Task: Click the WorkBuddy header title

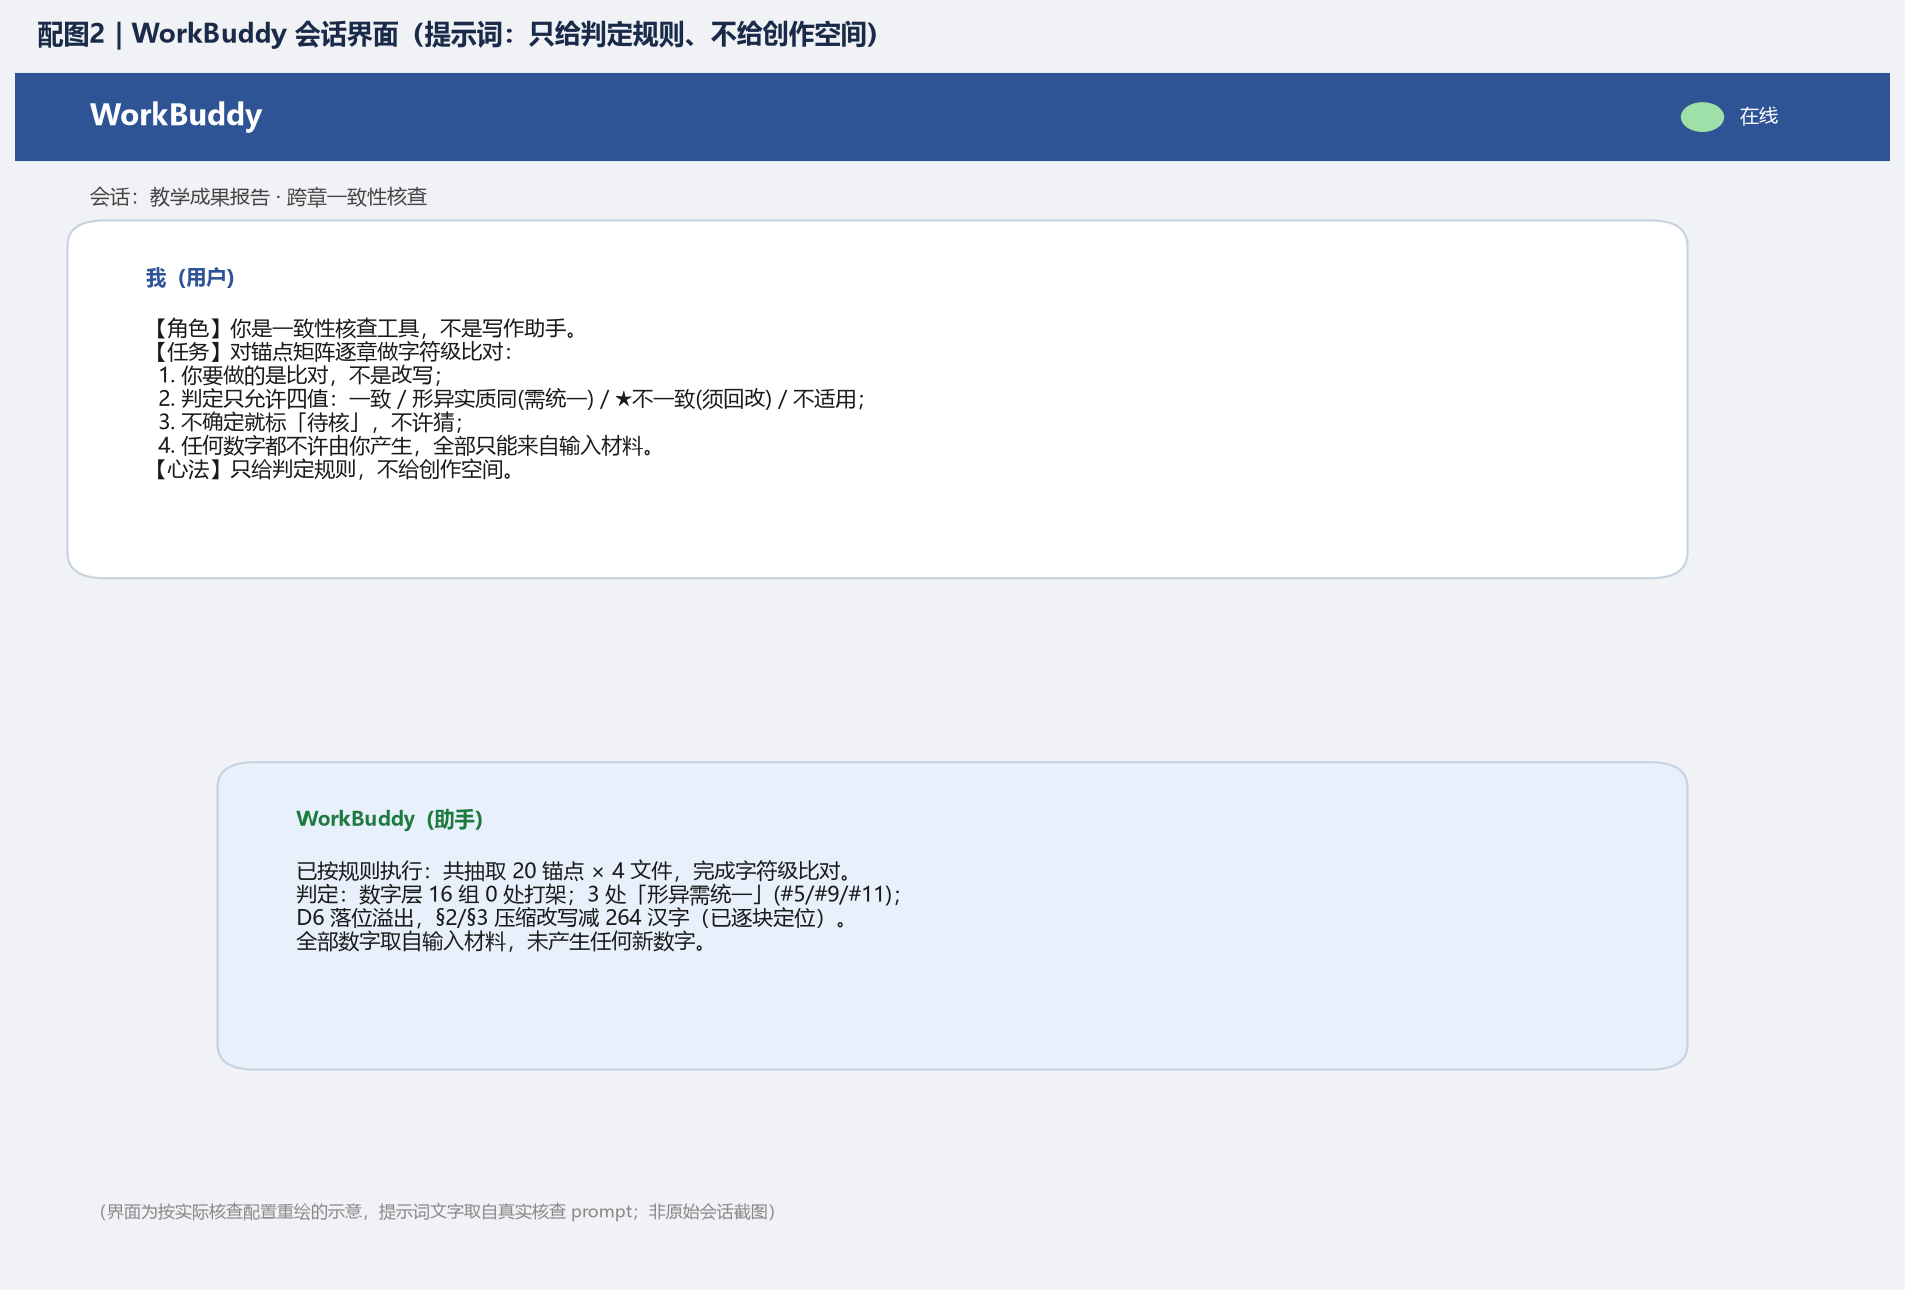Action: tap(176, 115)
